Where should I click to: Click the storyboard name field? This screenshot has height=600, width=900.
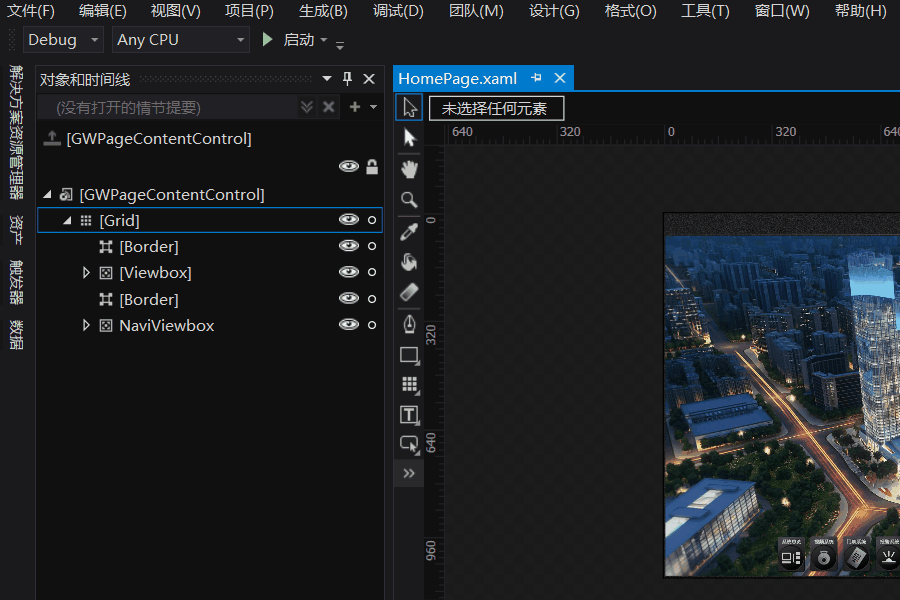click(166, 107)
